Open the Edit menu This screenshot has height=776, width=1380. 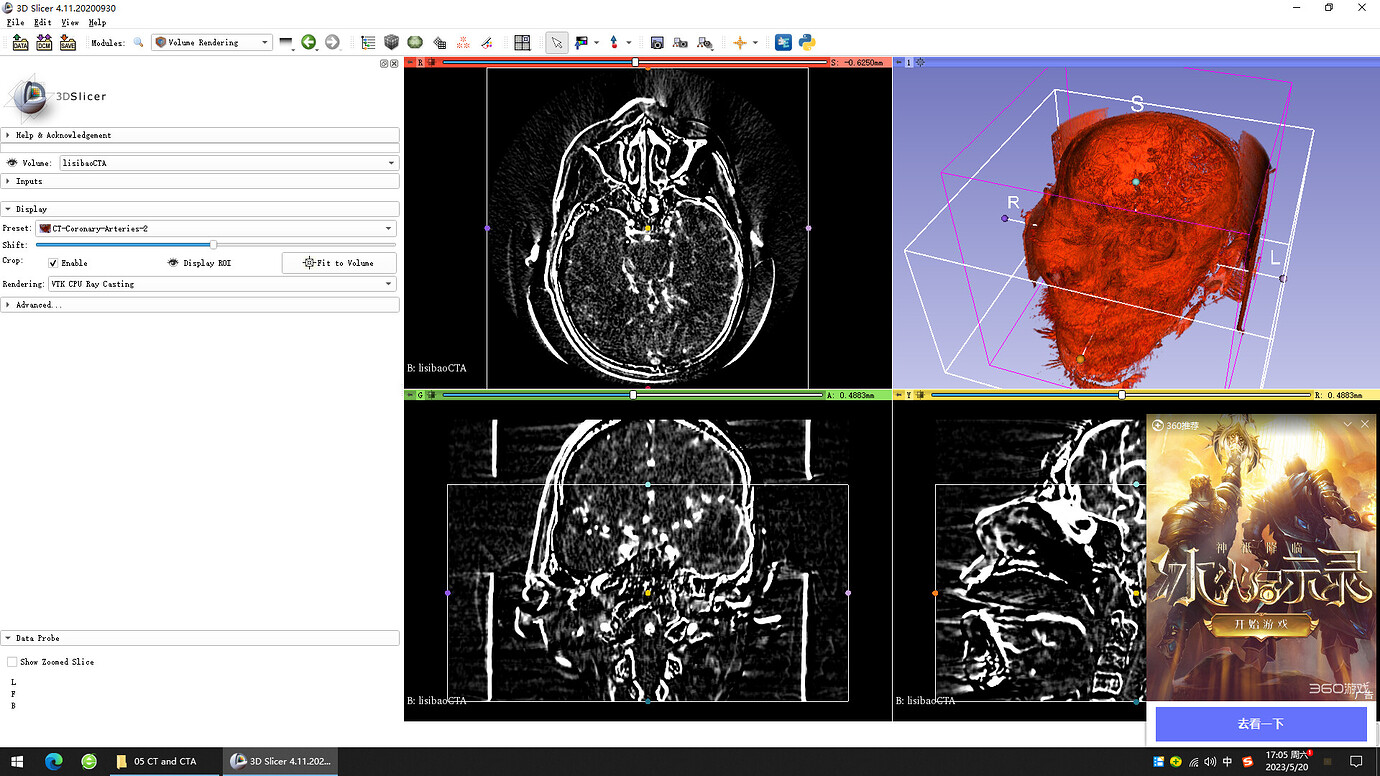(42, 22)
